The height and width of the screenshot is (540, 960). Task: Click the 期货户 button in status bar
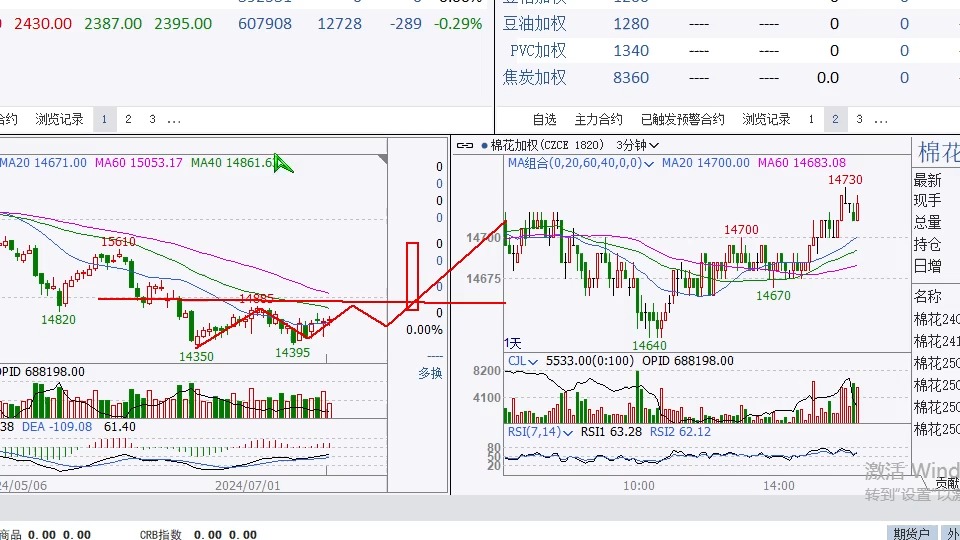(x=911, y=533)
